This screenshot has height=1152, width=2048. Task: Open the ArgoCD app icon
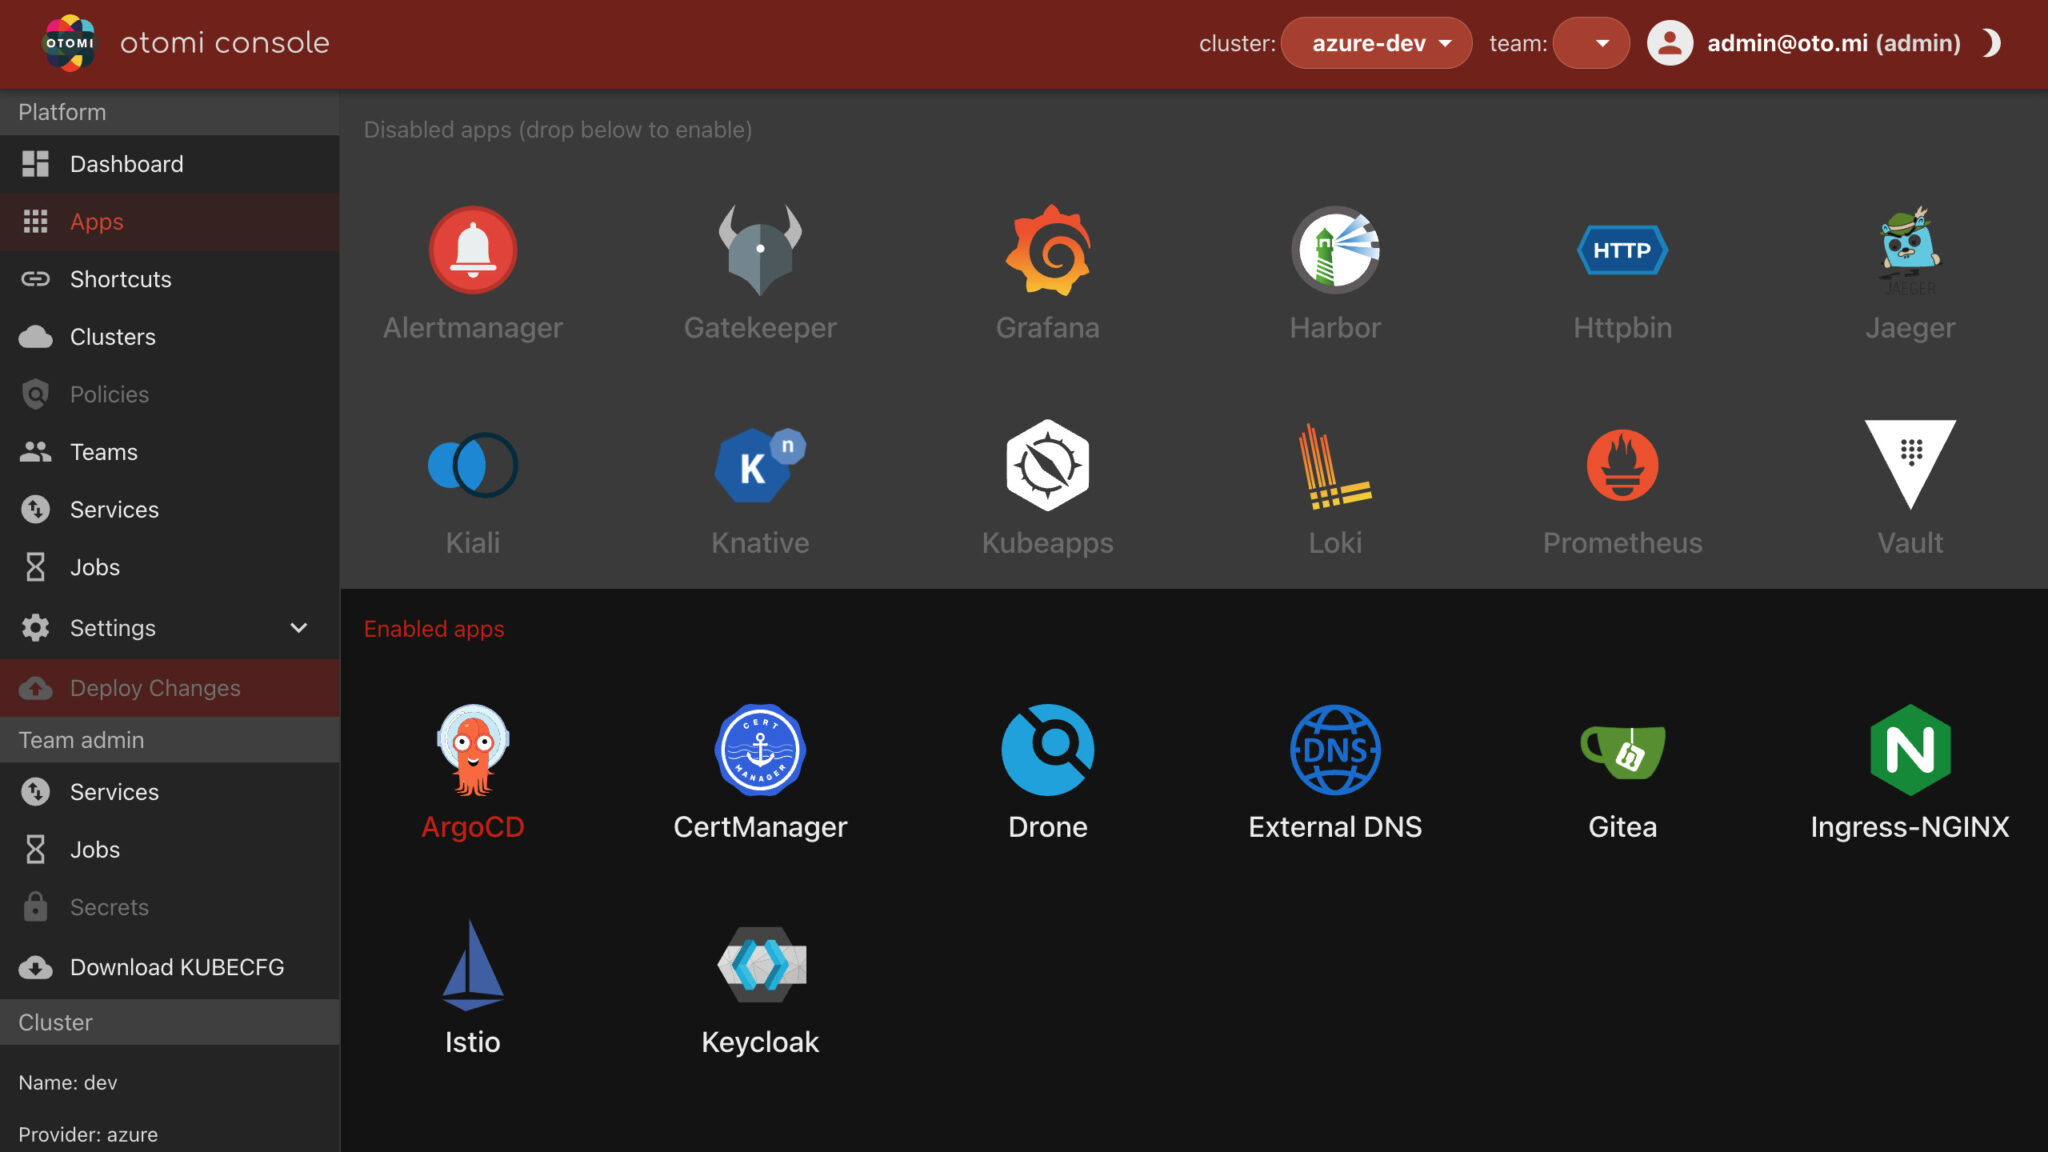473,750
